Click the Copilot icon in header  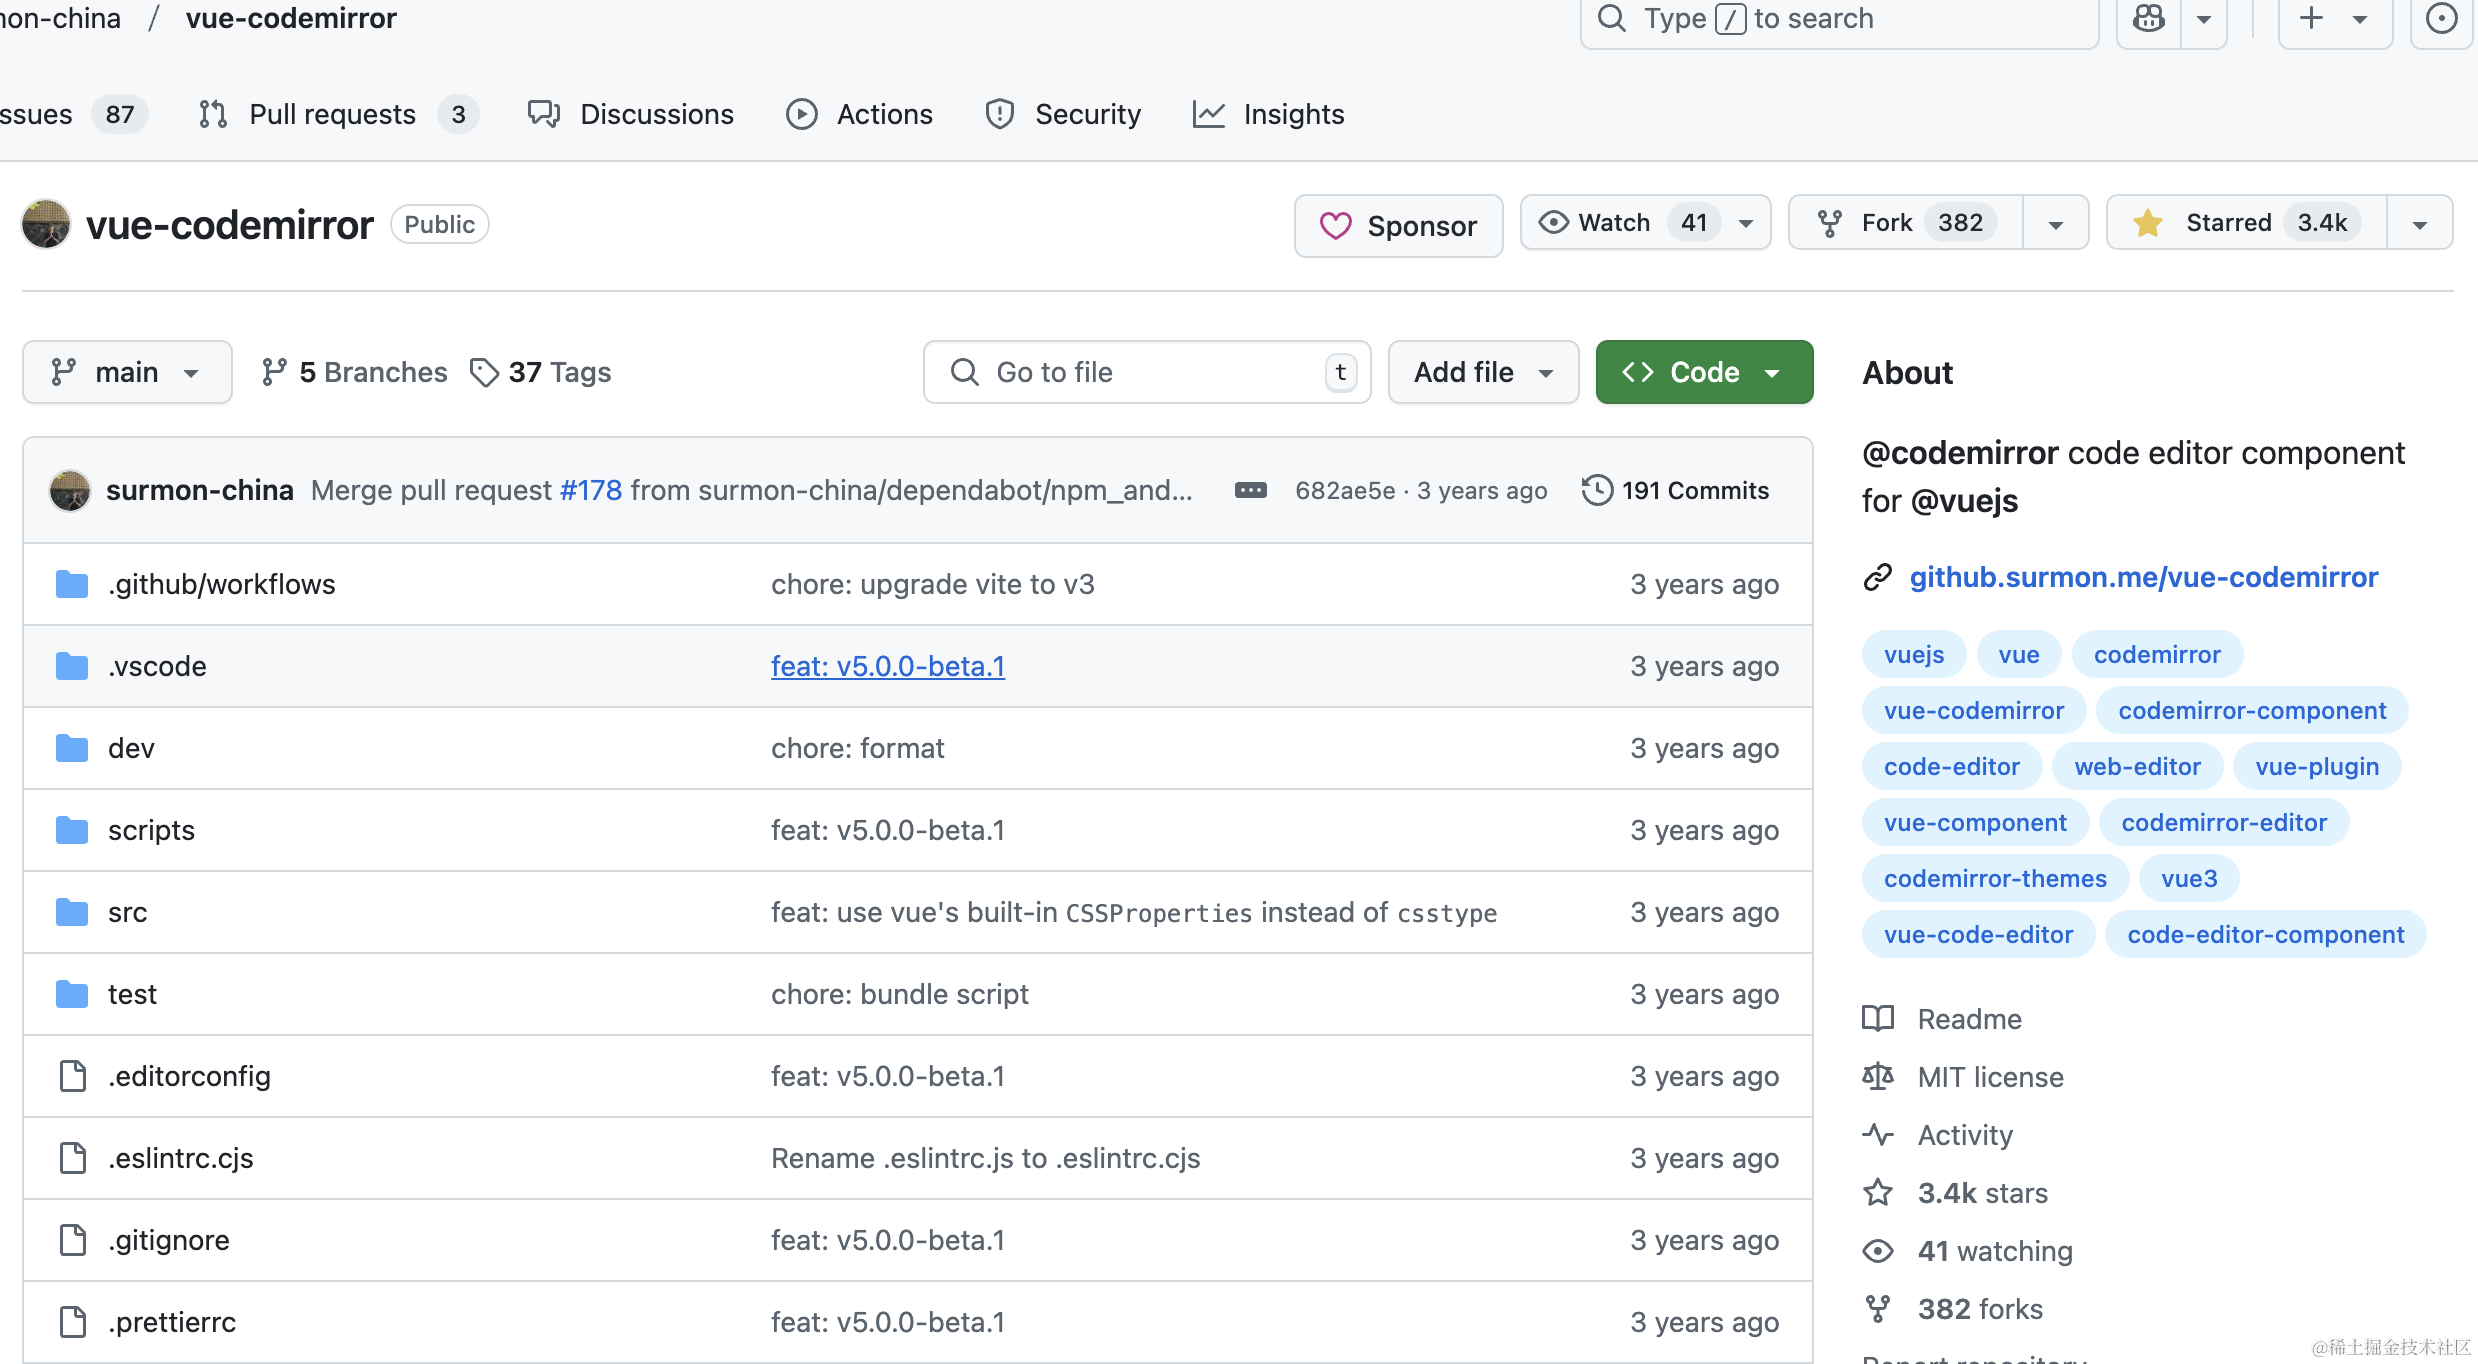click(2148, 18)
